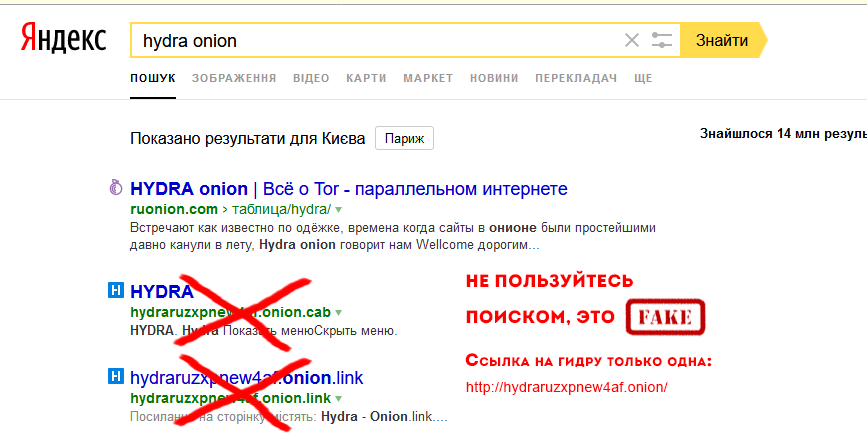Image resolution: width=867 pixels, height=444 pixels.
Task: Click the snippet Показать менюСкрыть меню
Action: tap(310, 331)
